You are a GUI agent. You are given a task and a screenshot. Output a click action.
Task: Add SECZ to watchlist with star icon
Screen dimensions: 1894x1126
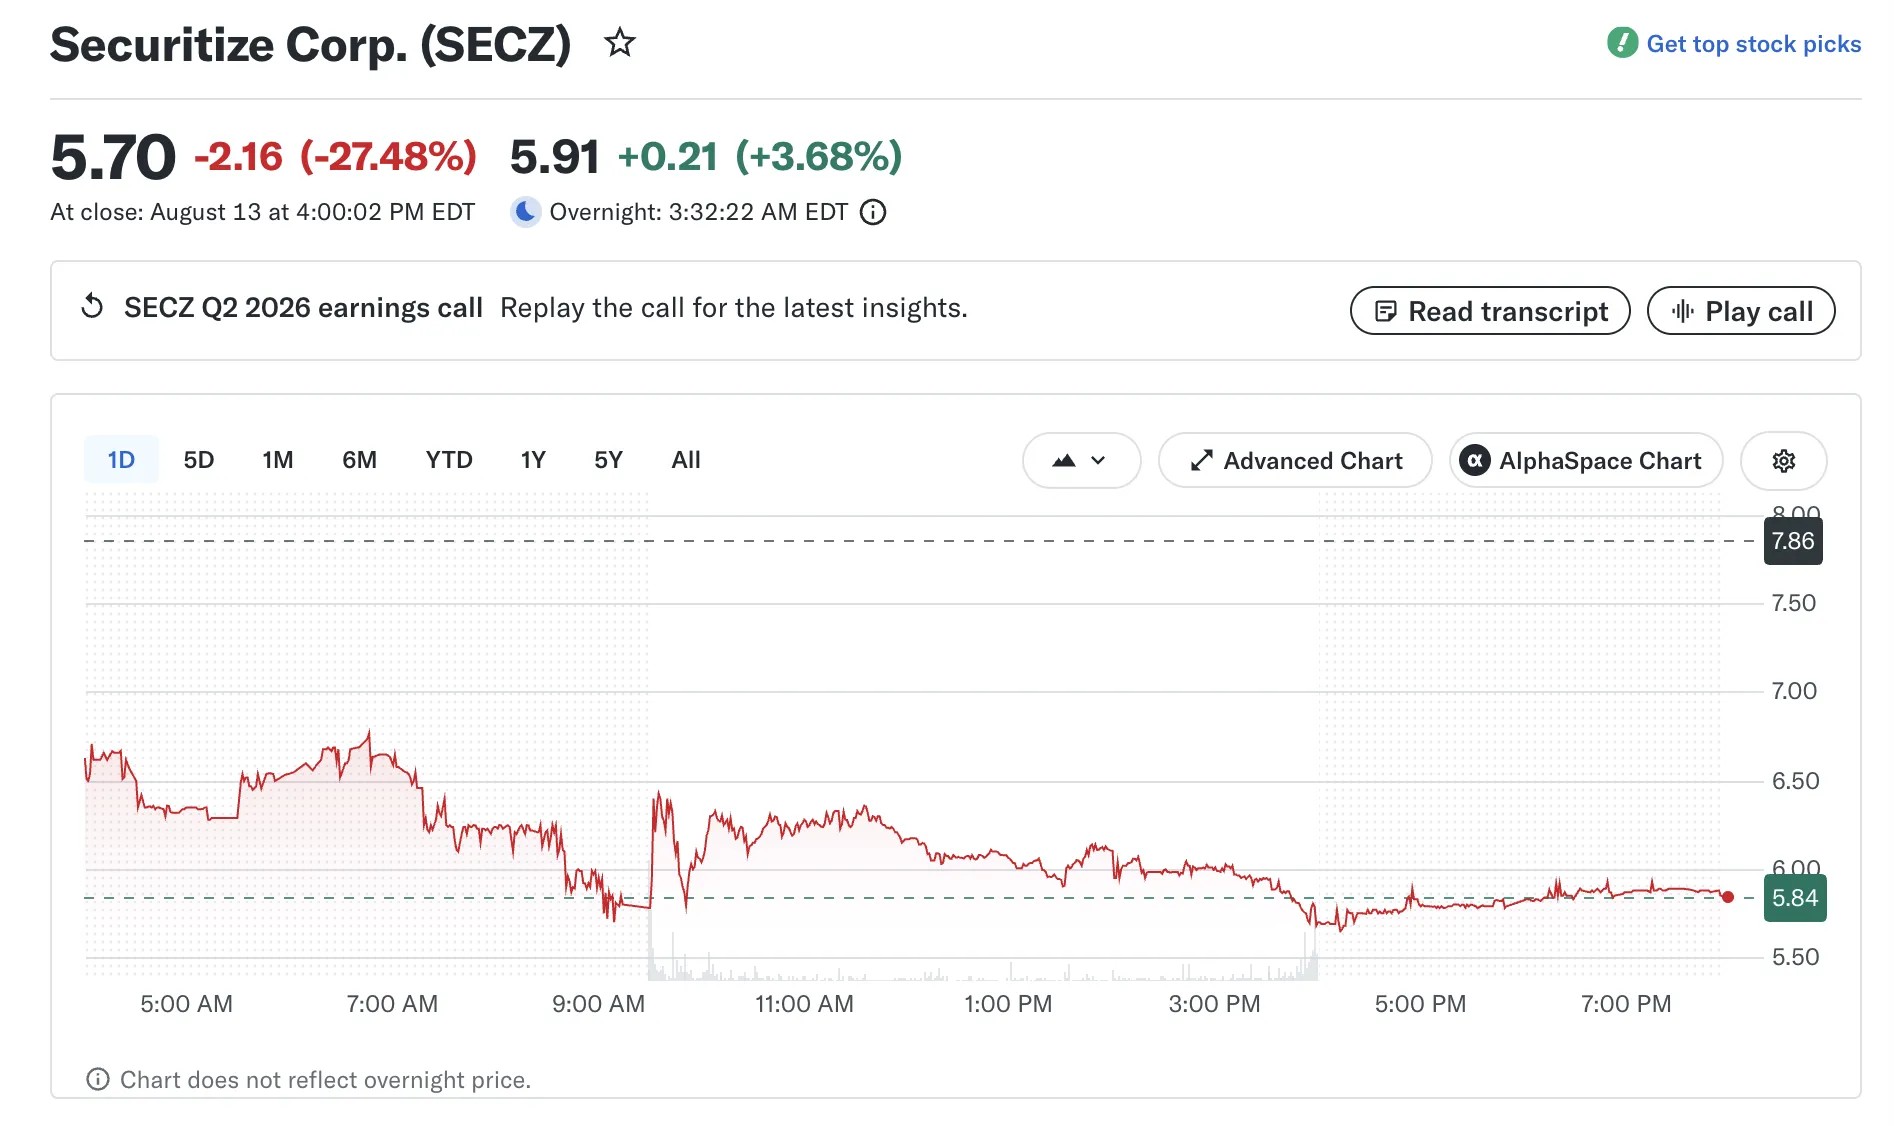coord(620,43)
